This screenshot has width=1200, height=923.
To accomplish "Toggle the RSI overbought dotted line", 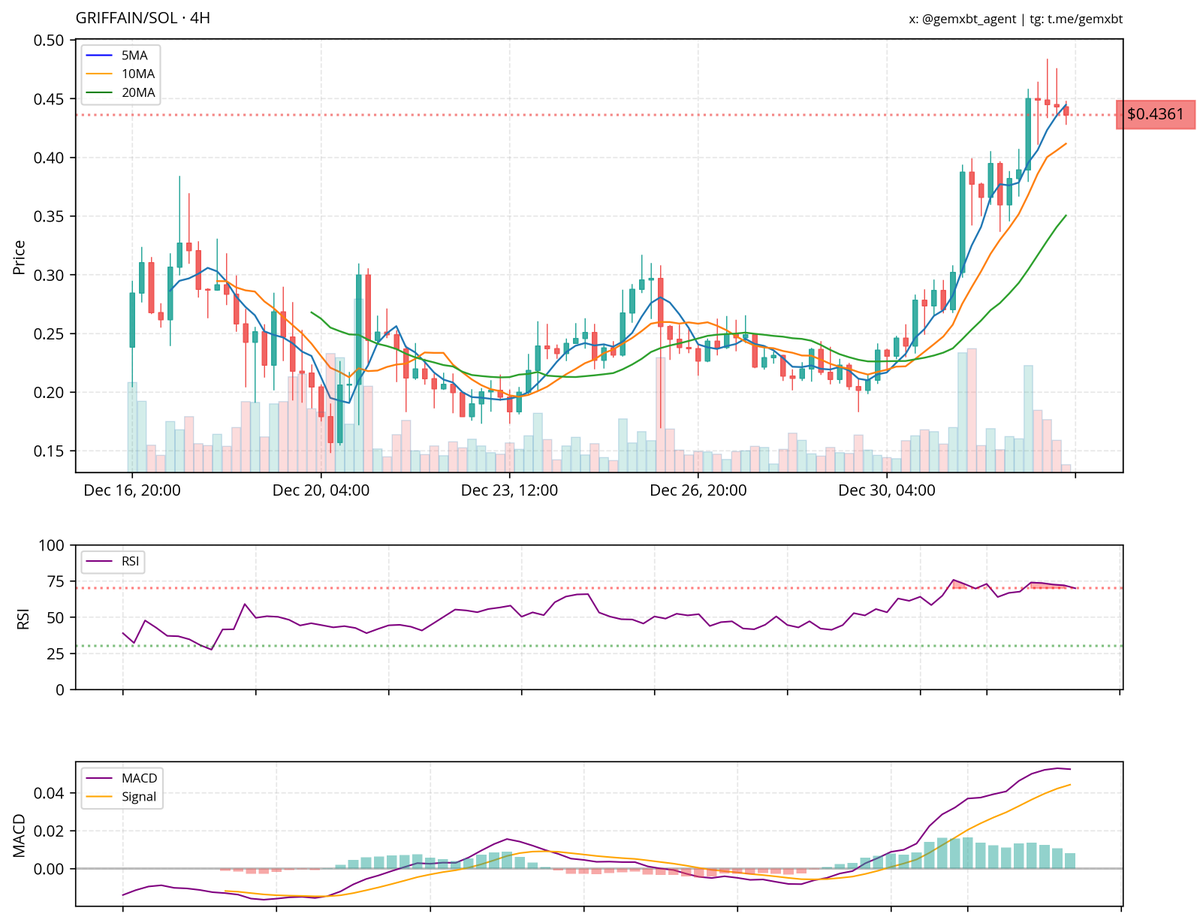I will pyautogui.click(x=600, y=589).
